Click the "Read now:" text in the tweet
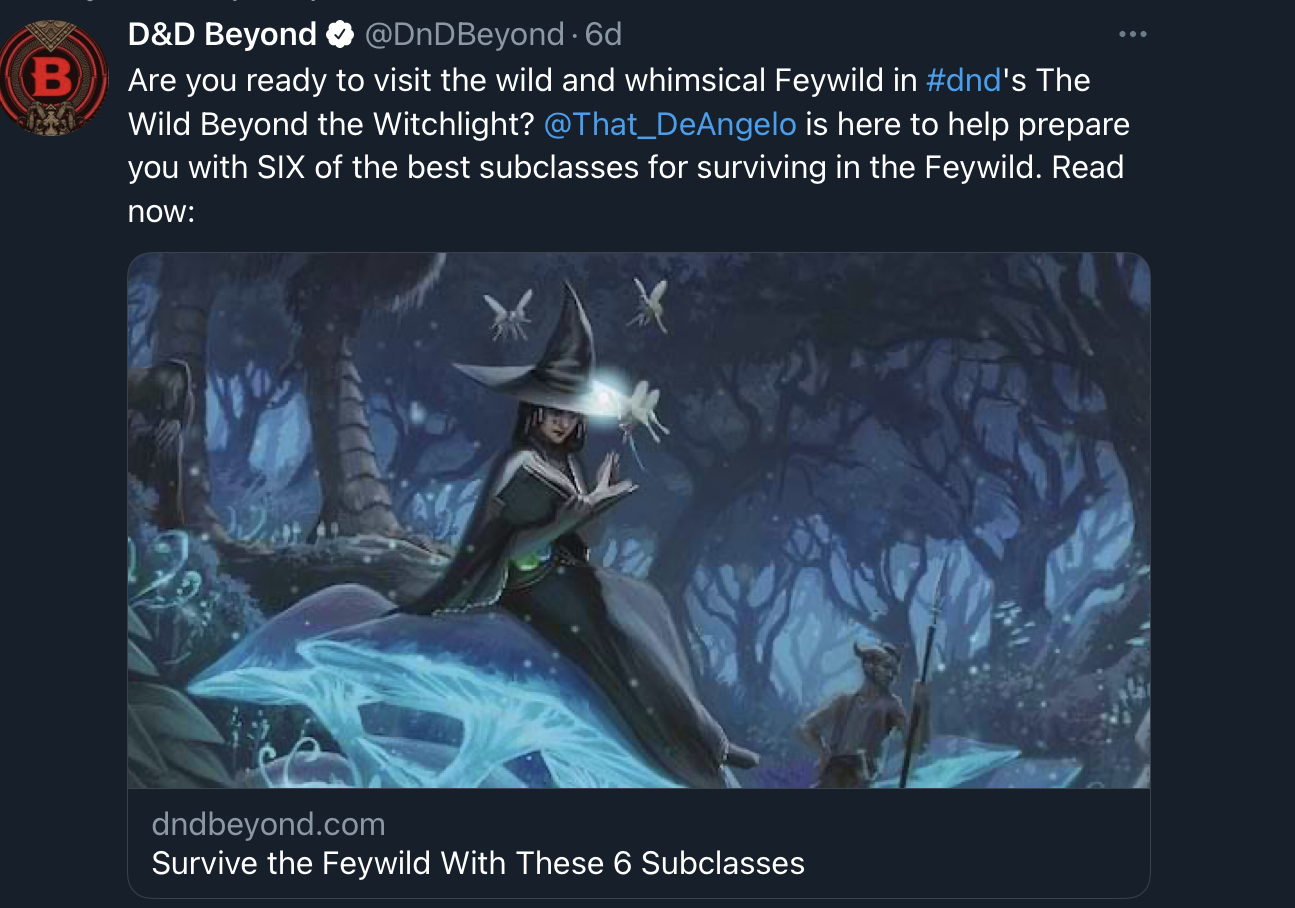This screenshot has height=908, width=1295. tap(1088, 168)
